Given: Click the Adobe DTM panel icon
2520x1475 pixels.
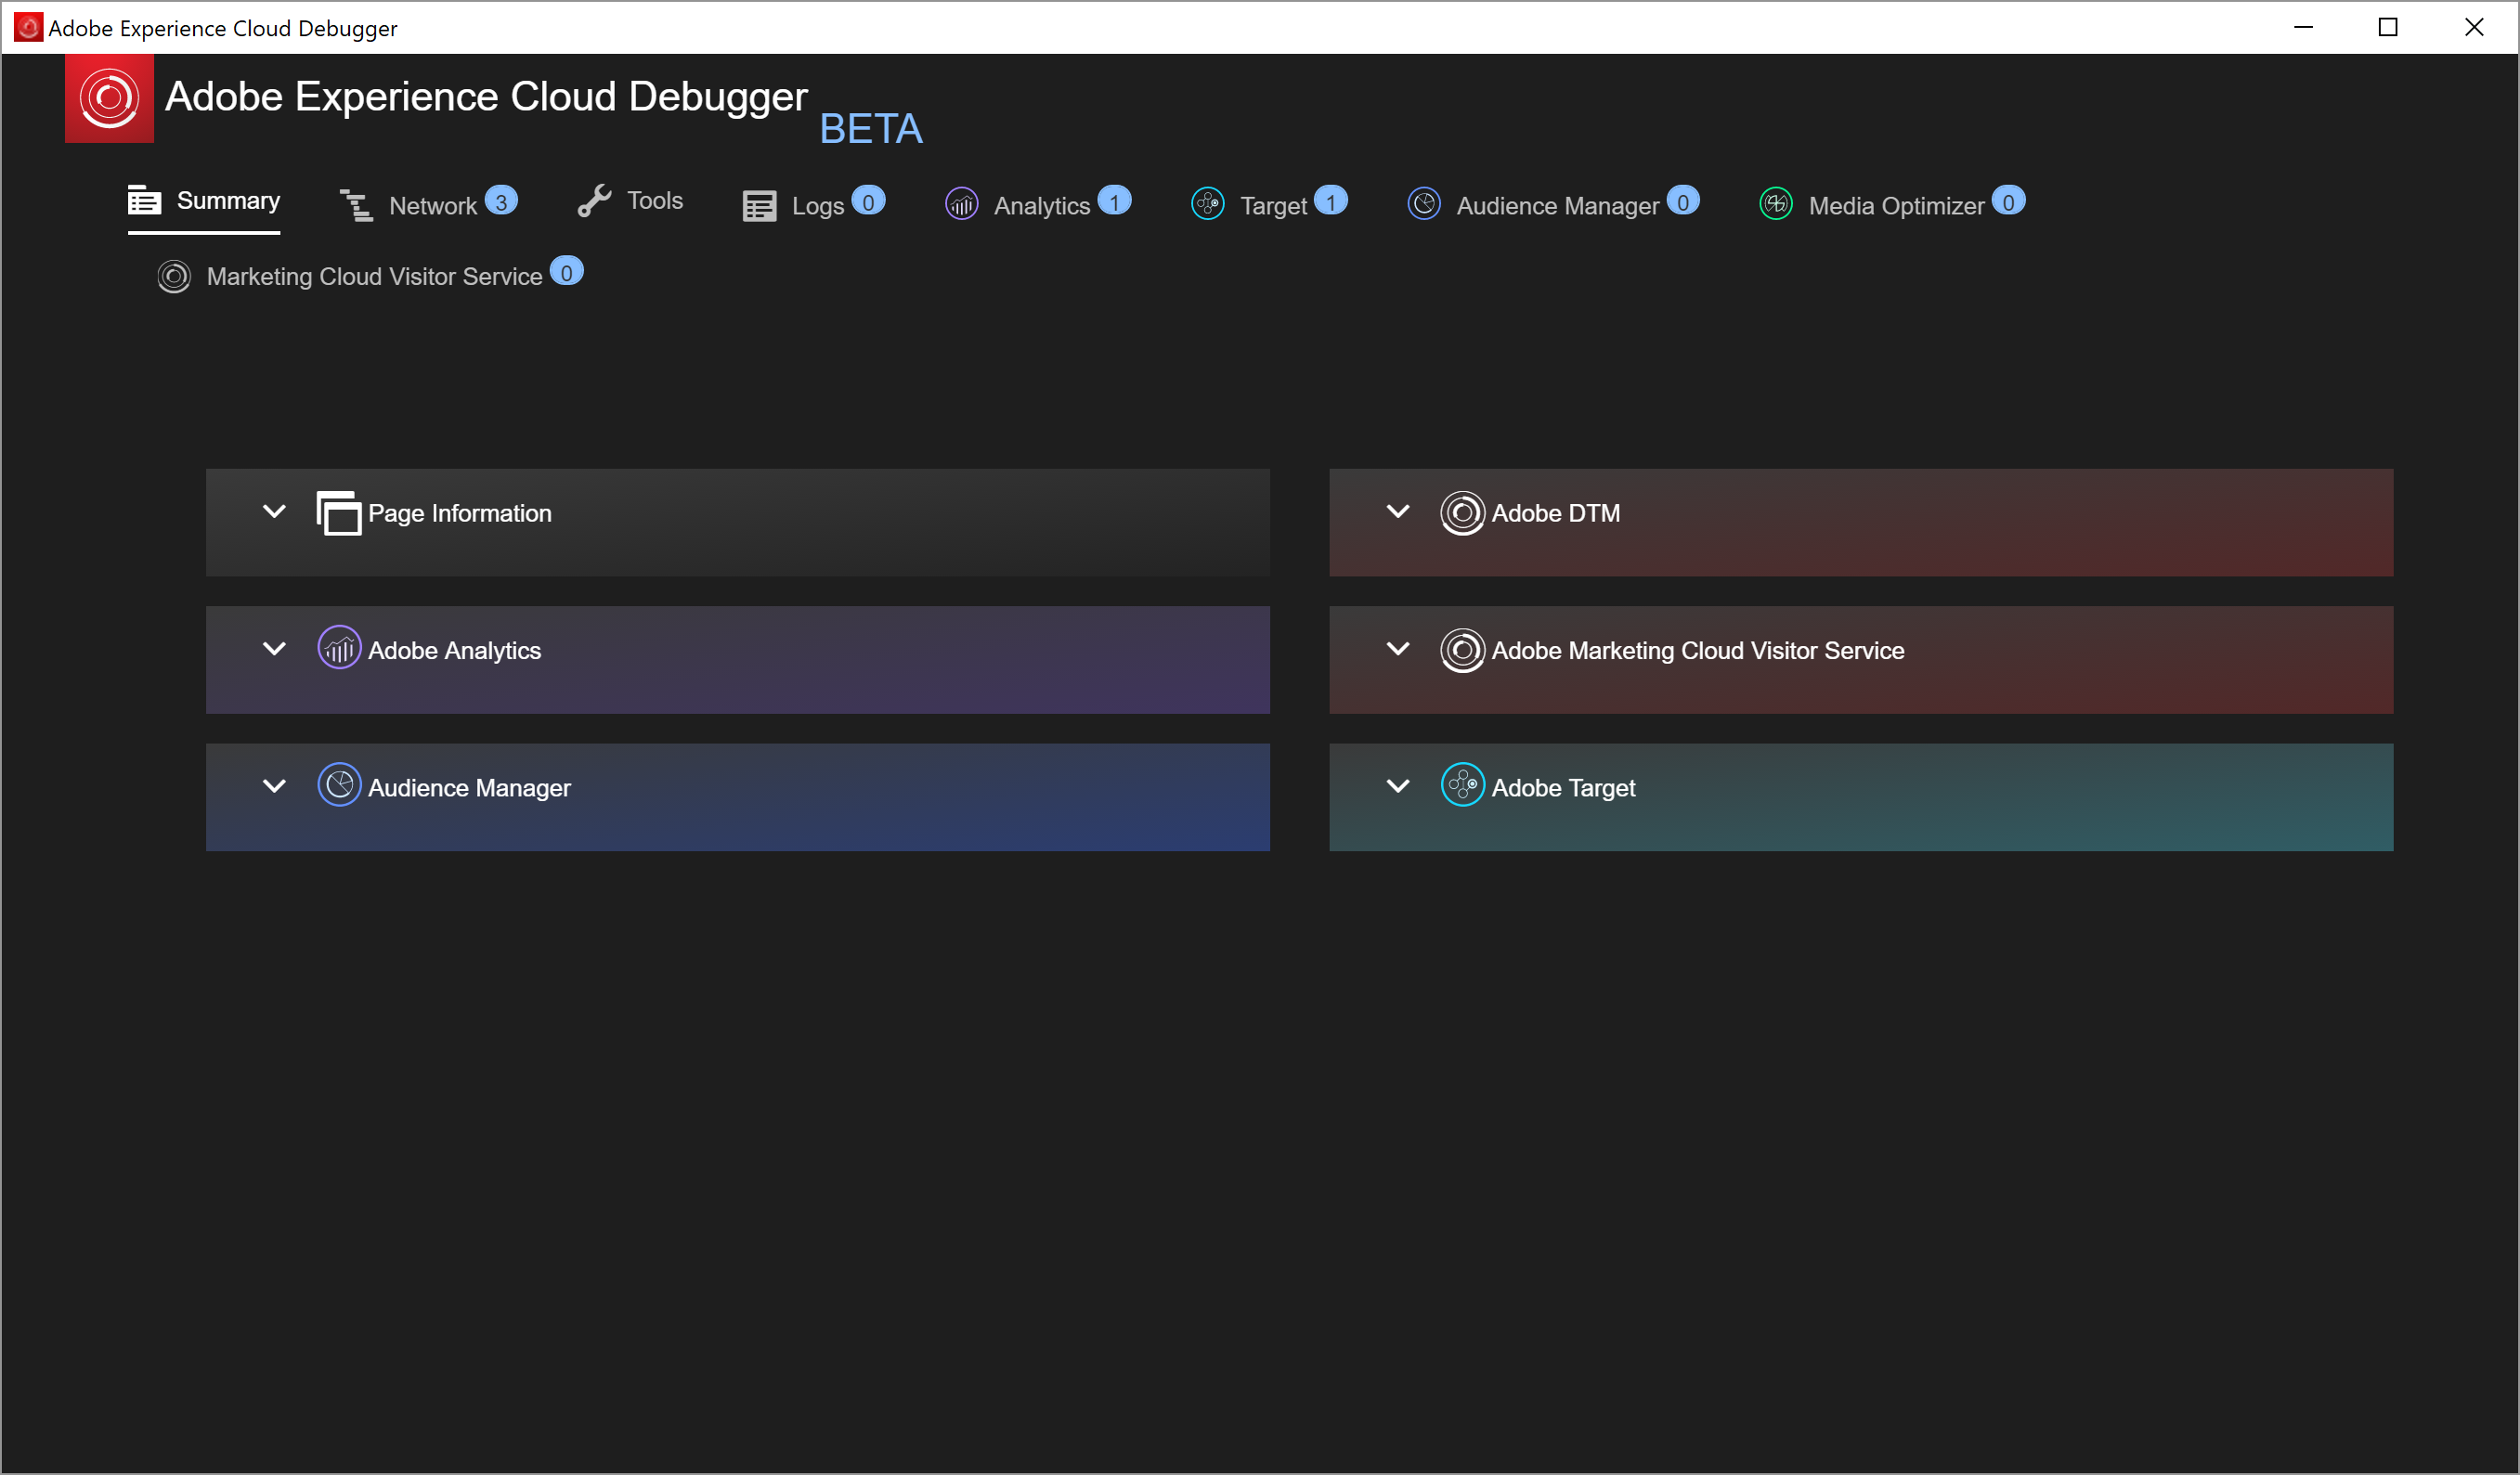Looking at the screenshot, I should tap(1462, 513).
